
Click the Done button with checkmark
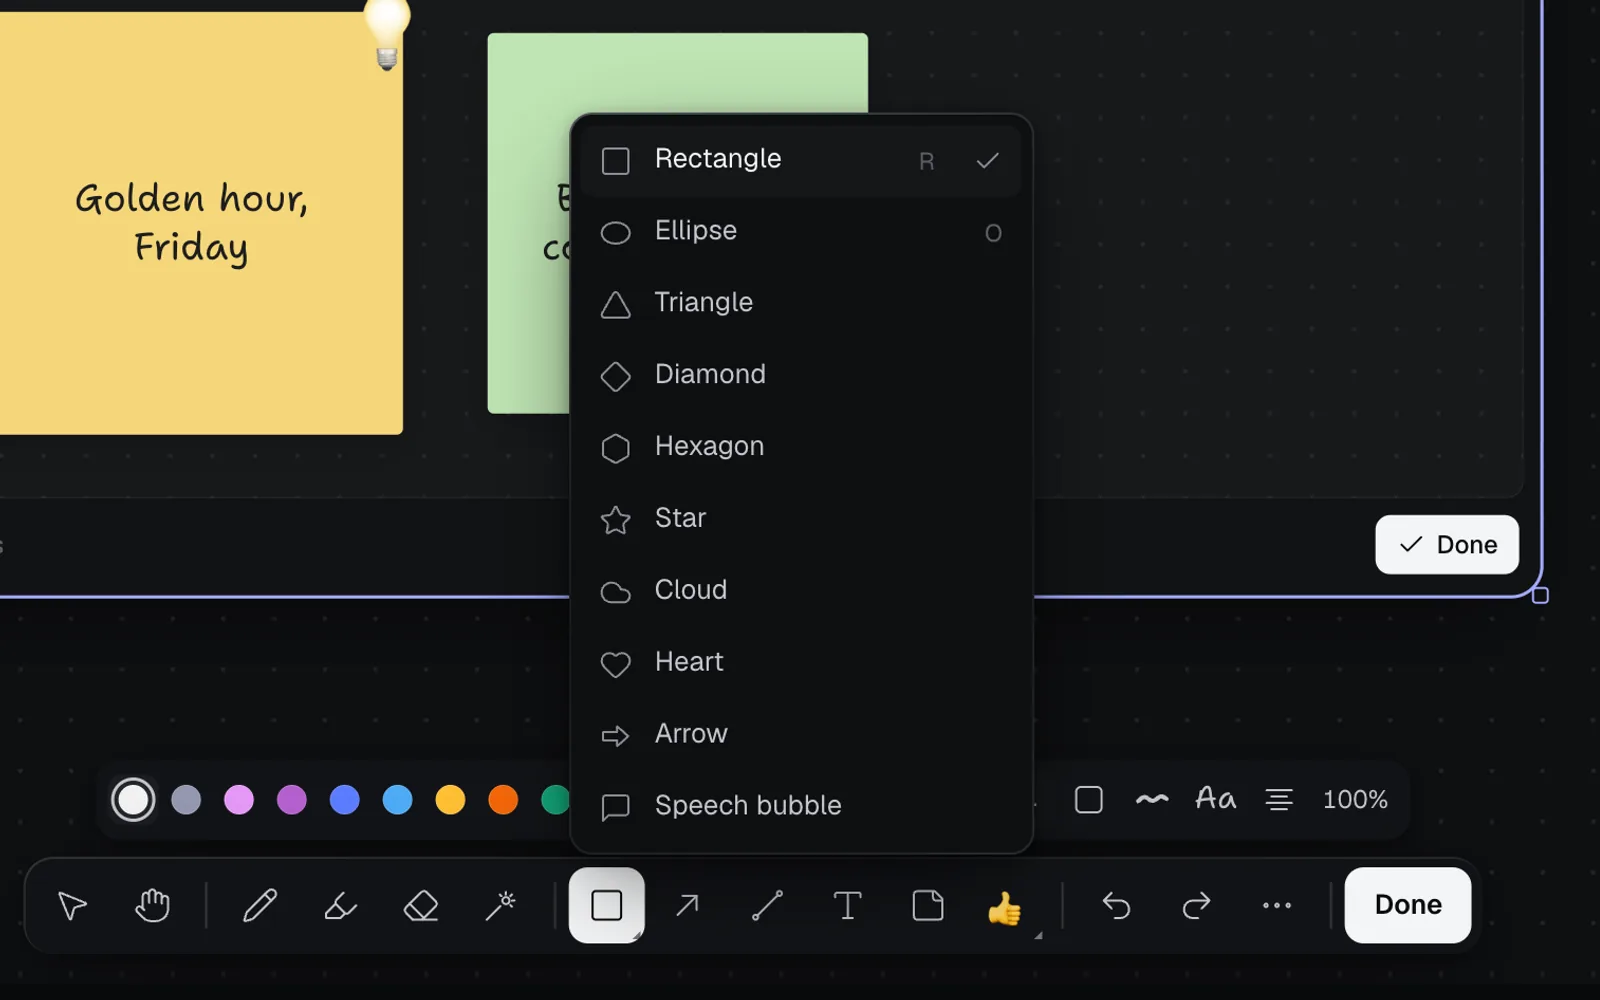tap(1447, 545)
